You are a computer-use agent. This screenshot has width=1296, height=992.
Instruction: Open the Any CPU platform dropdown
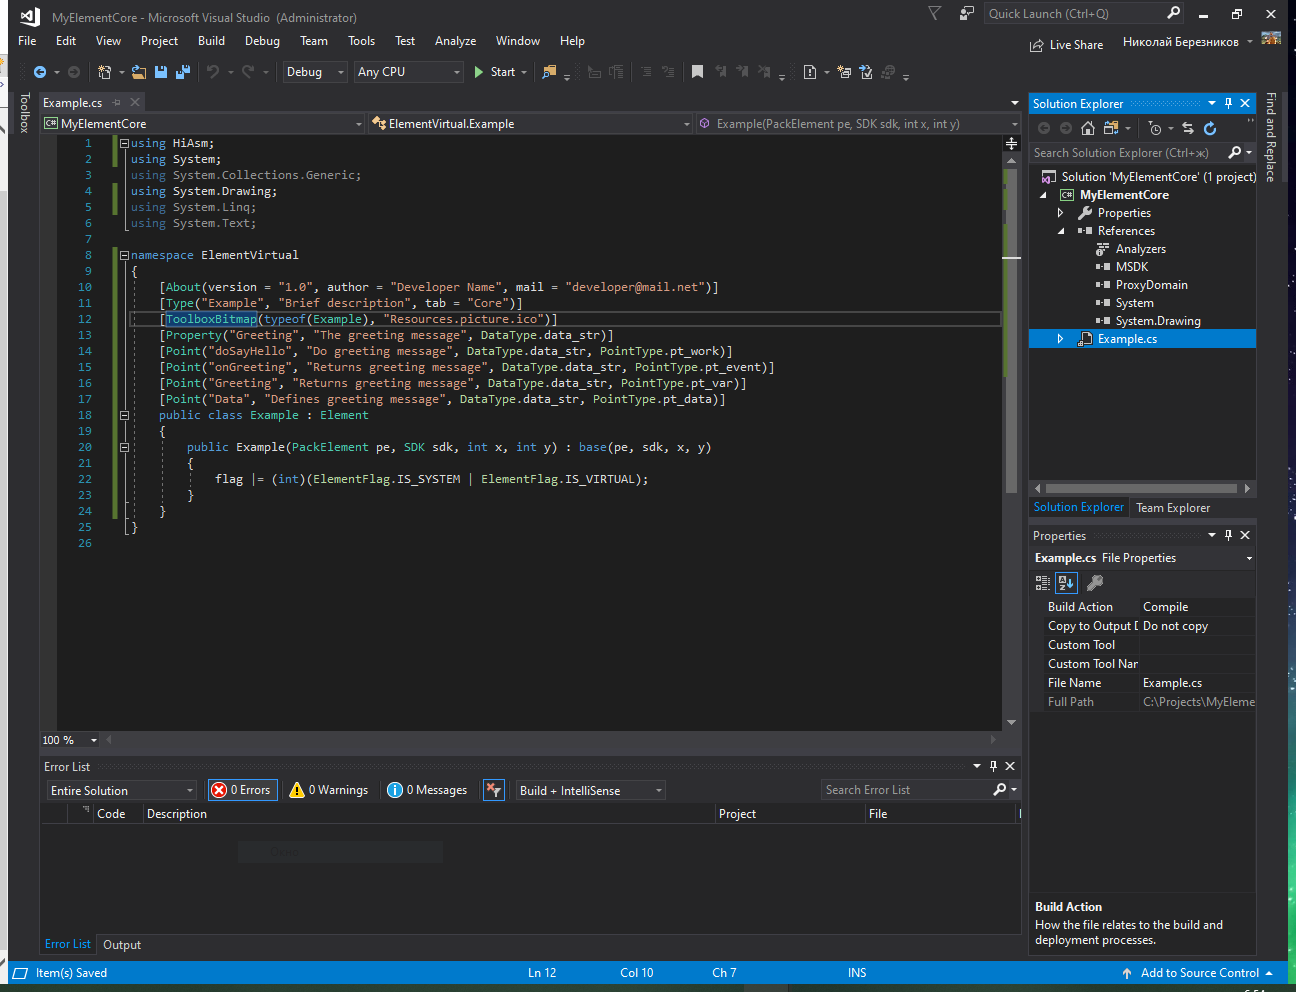point(409,72)
